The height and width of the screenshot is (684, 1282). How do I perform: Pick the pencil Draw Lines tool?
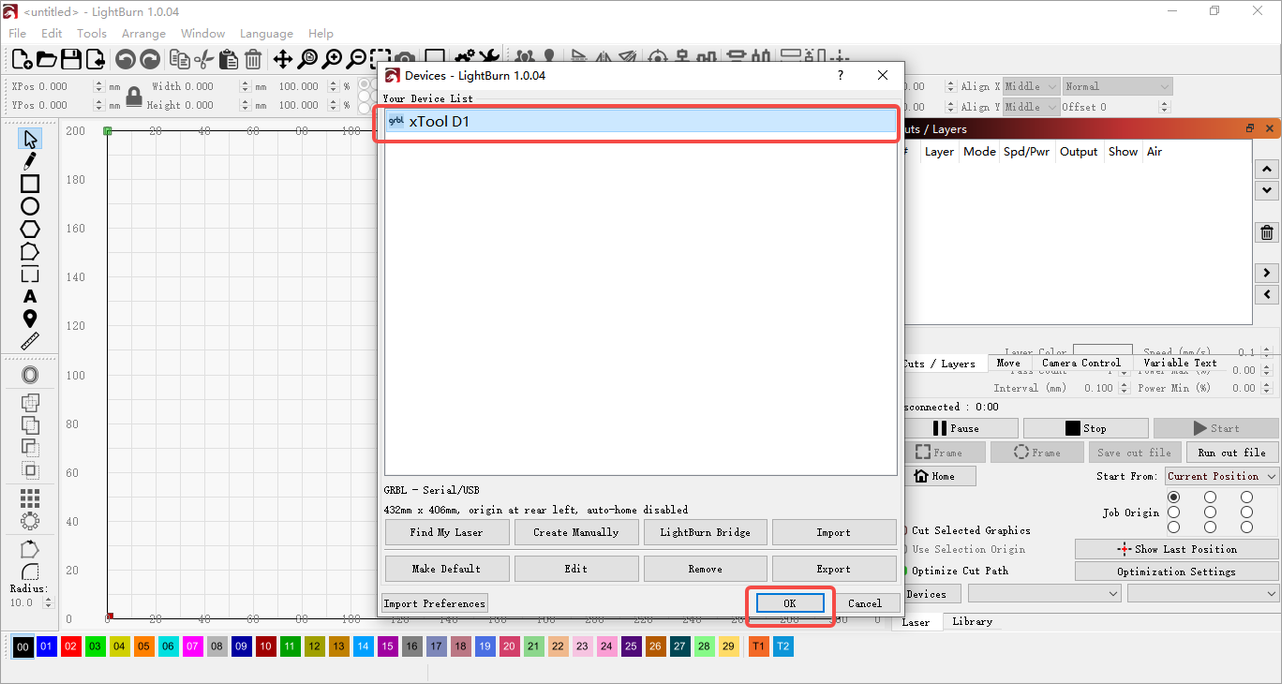click(30, 161)
